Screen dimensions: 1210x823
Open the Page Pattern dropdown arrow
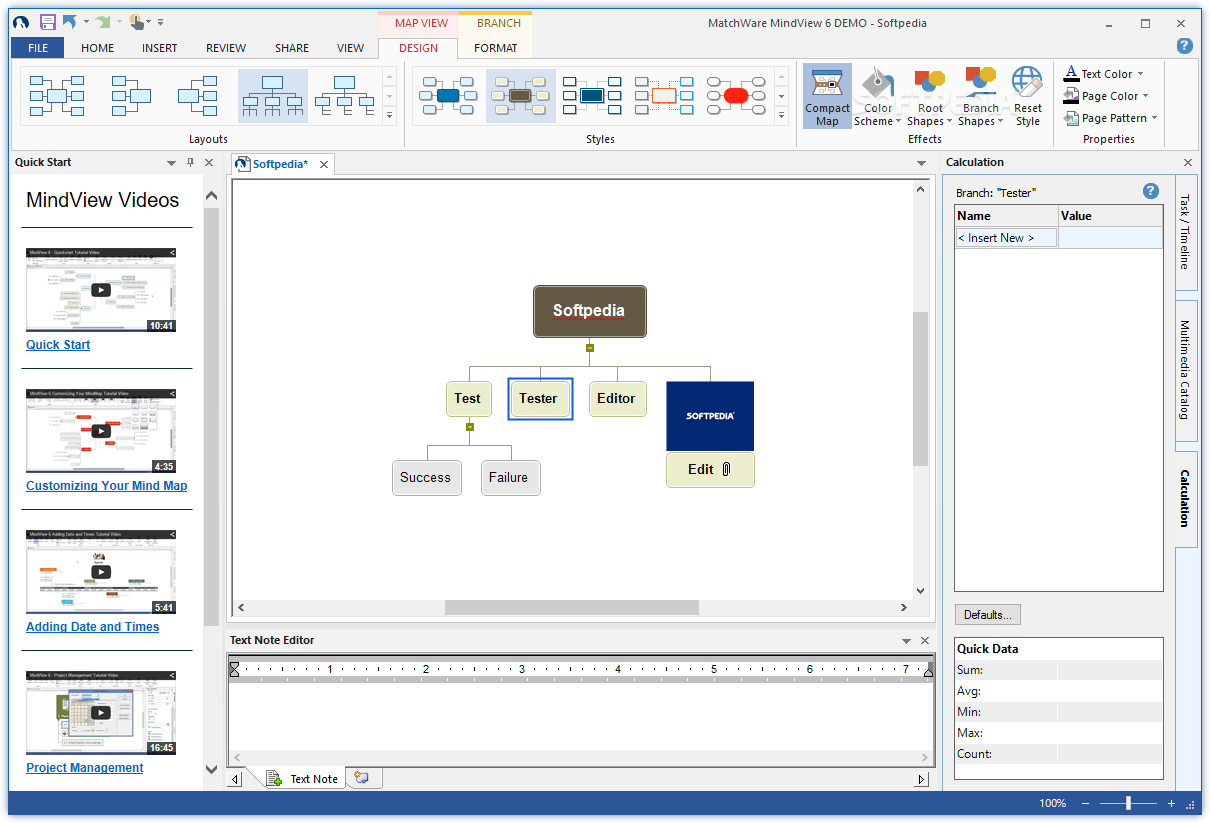pyautogui.click(x=1154, y=118)
